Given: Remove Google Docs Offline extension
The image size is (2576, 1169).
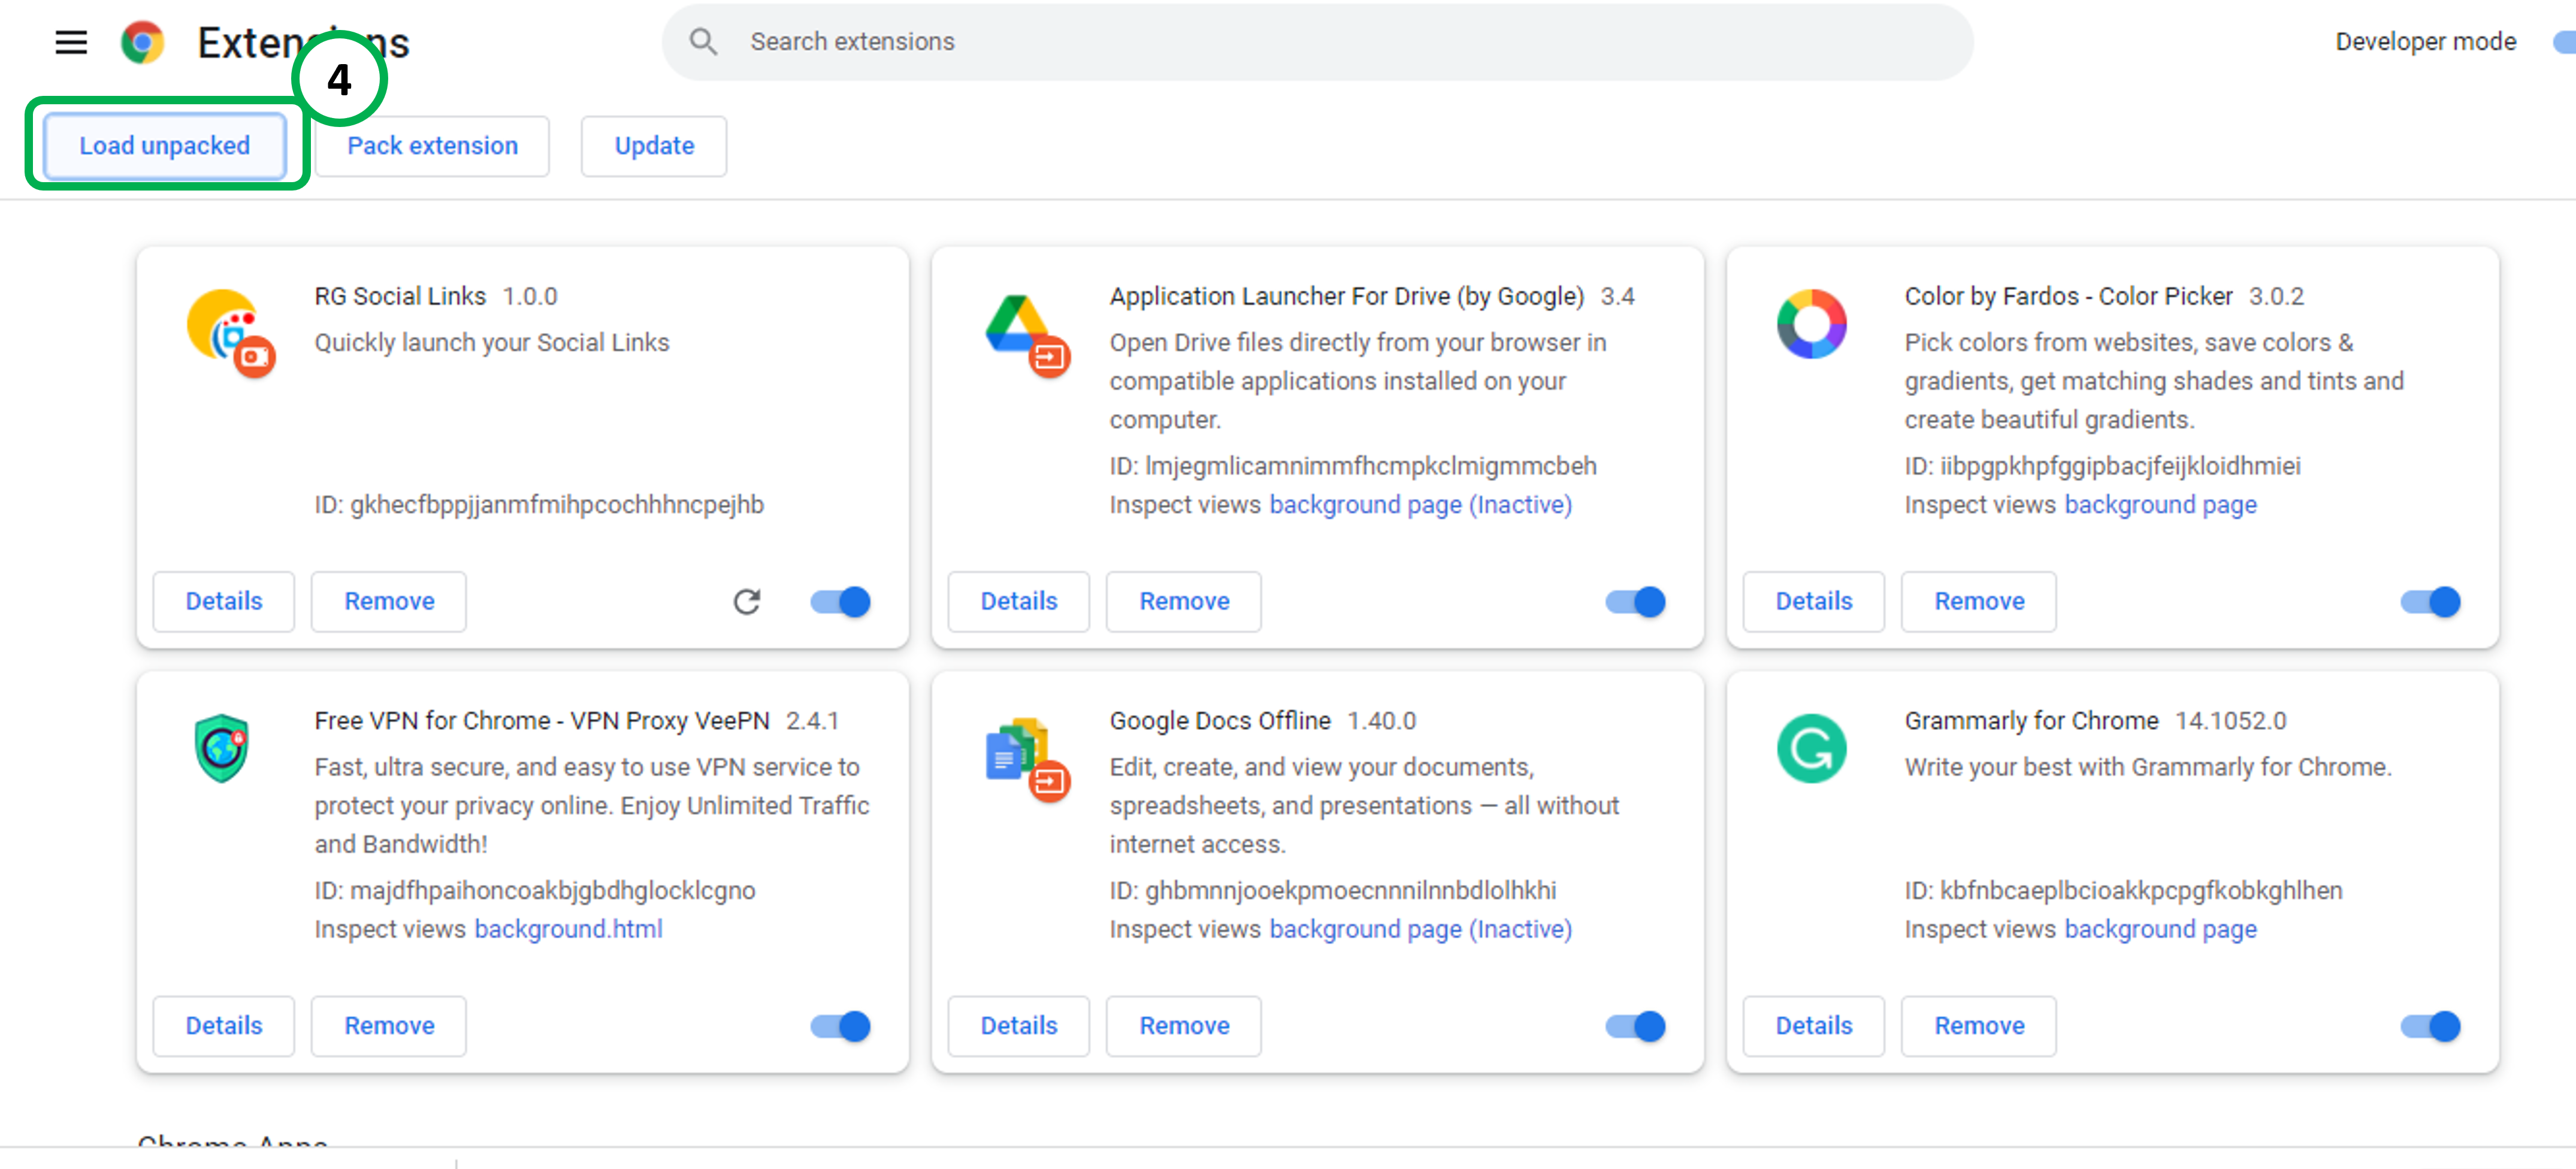Looking at the screenshot, I should point(1184,1026).
